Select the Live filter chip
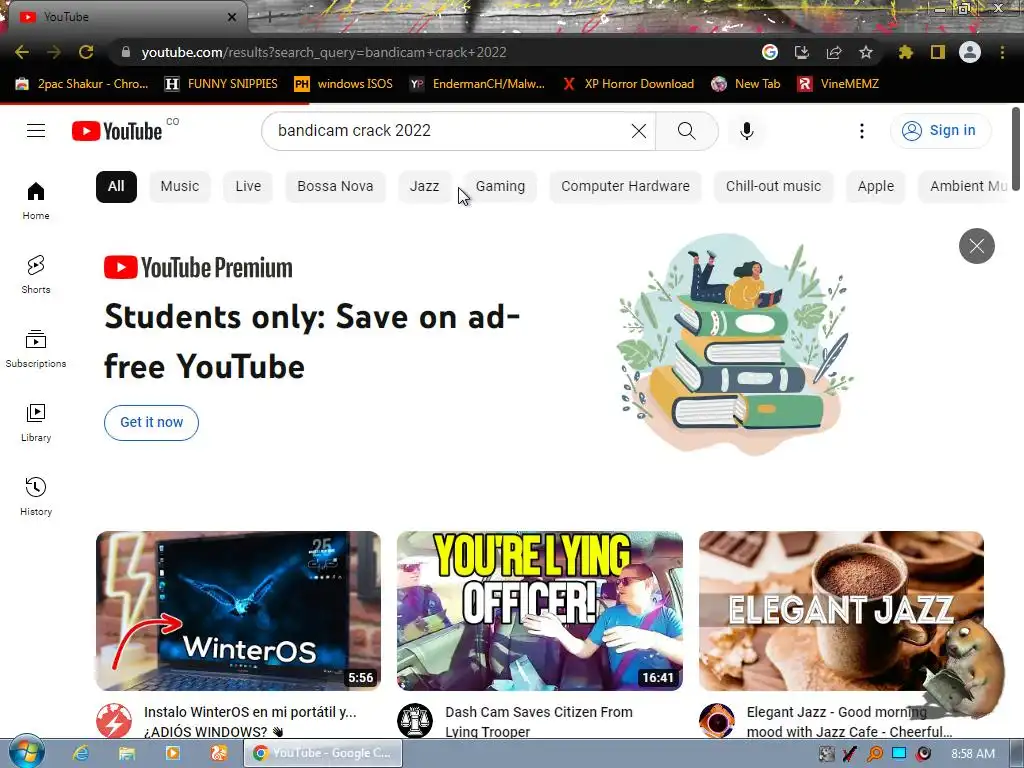The image size is (1024, 768). pos(248,186)
